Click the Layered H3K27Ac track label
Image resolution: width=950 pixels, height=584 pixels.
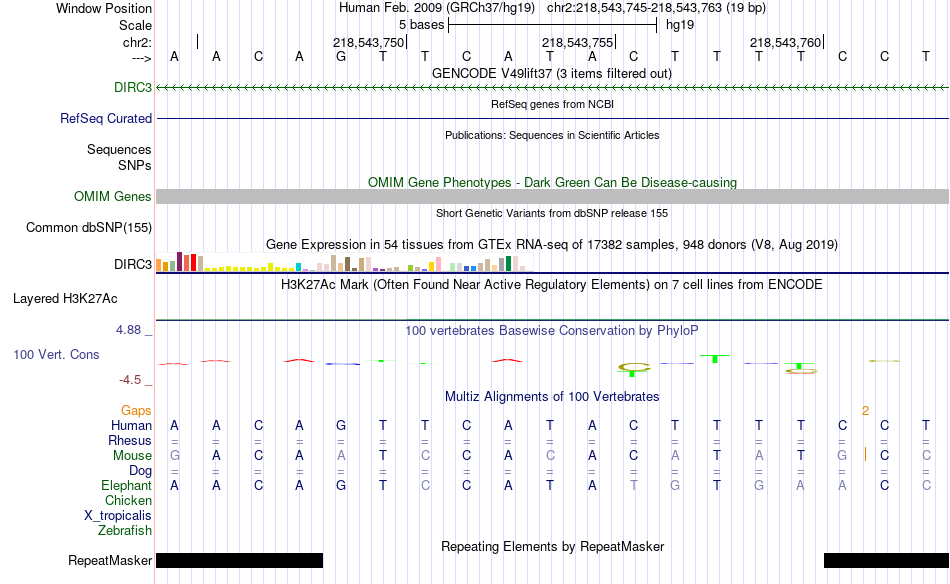click(65, 298)
